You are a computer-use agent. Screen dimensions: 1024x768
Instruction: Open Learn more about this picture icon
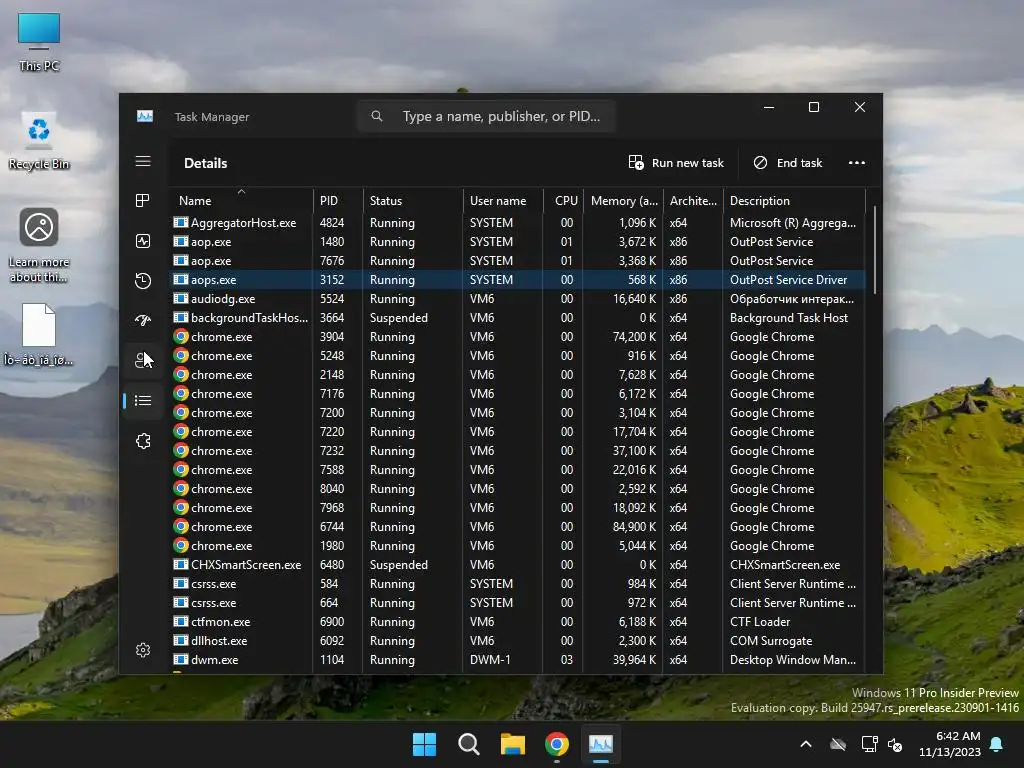(39, 245)
